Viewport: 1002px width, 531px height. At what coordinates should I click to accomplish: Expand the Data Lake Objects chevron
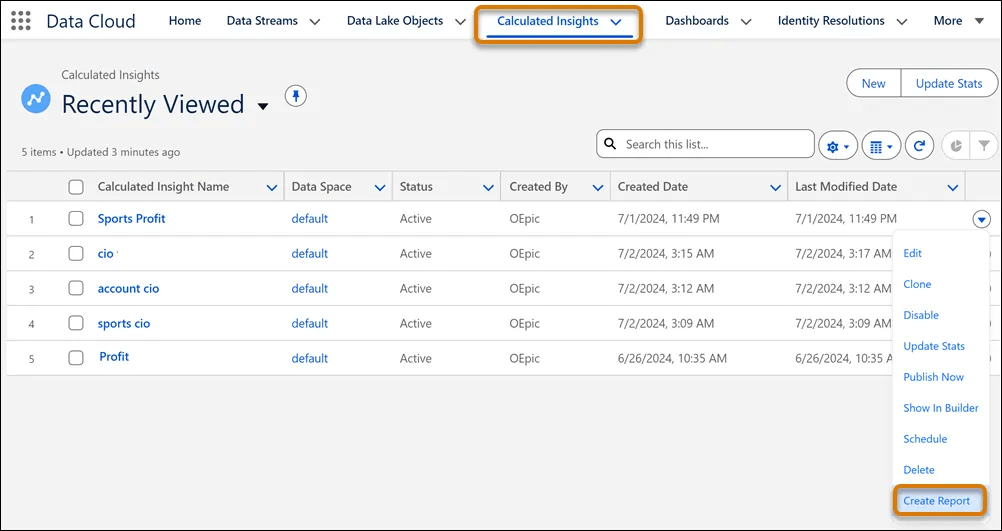pos(460,22)
